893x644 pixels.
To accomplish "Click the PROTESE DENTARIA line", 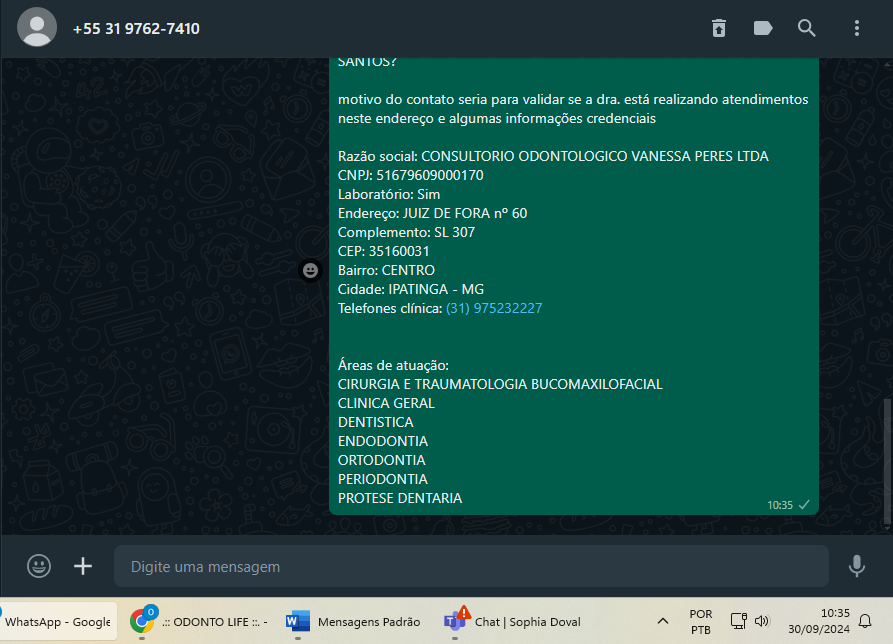I will pos(400,498).
